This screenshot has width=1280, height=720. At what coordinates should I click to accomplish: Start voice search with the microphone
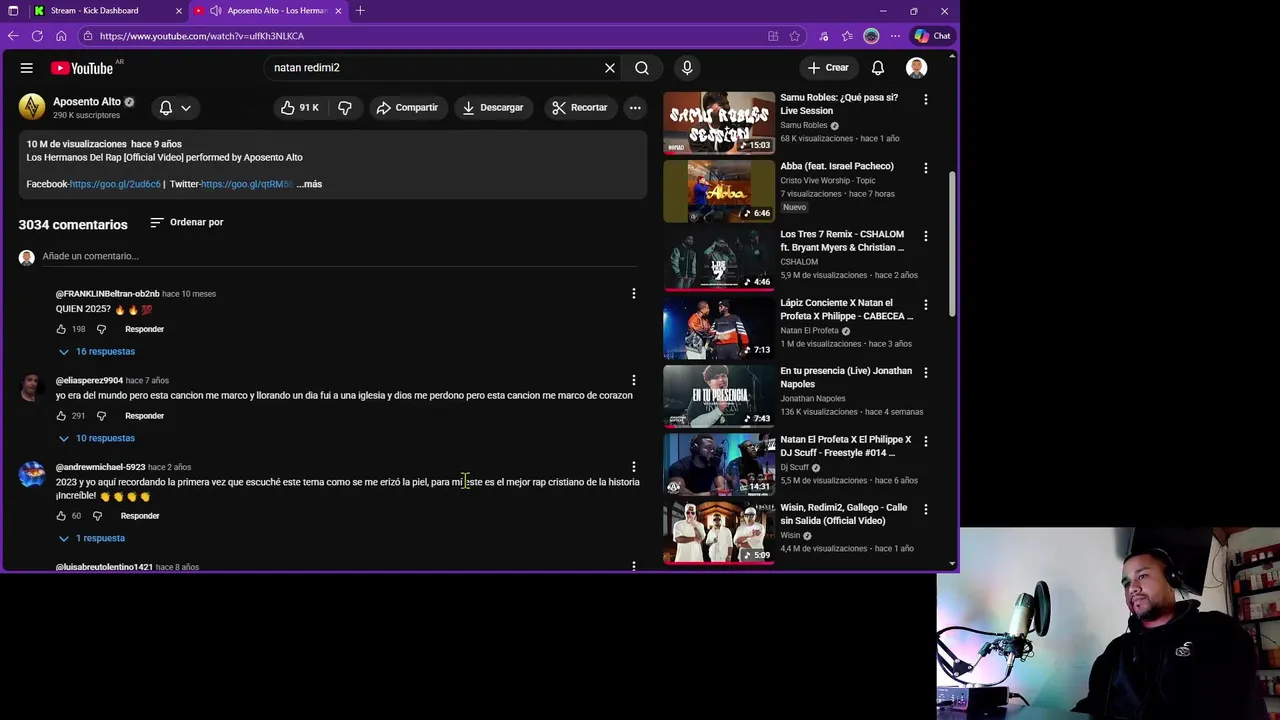point(687,68)
